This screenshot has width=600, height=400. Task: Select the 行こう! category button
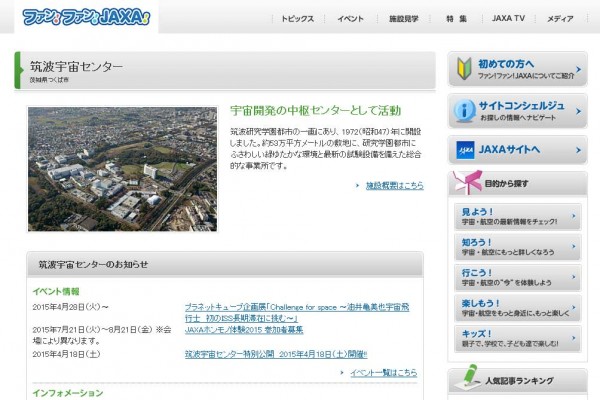click(517, 278)
